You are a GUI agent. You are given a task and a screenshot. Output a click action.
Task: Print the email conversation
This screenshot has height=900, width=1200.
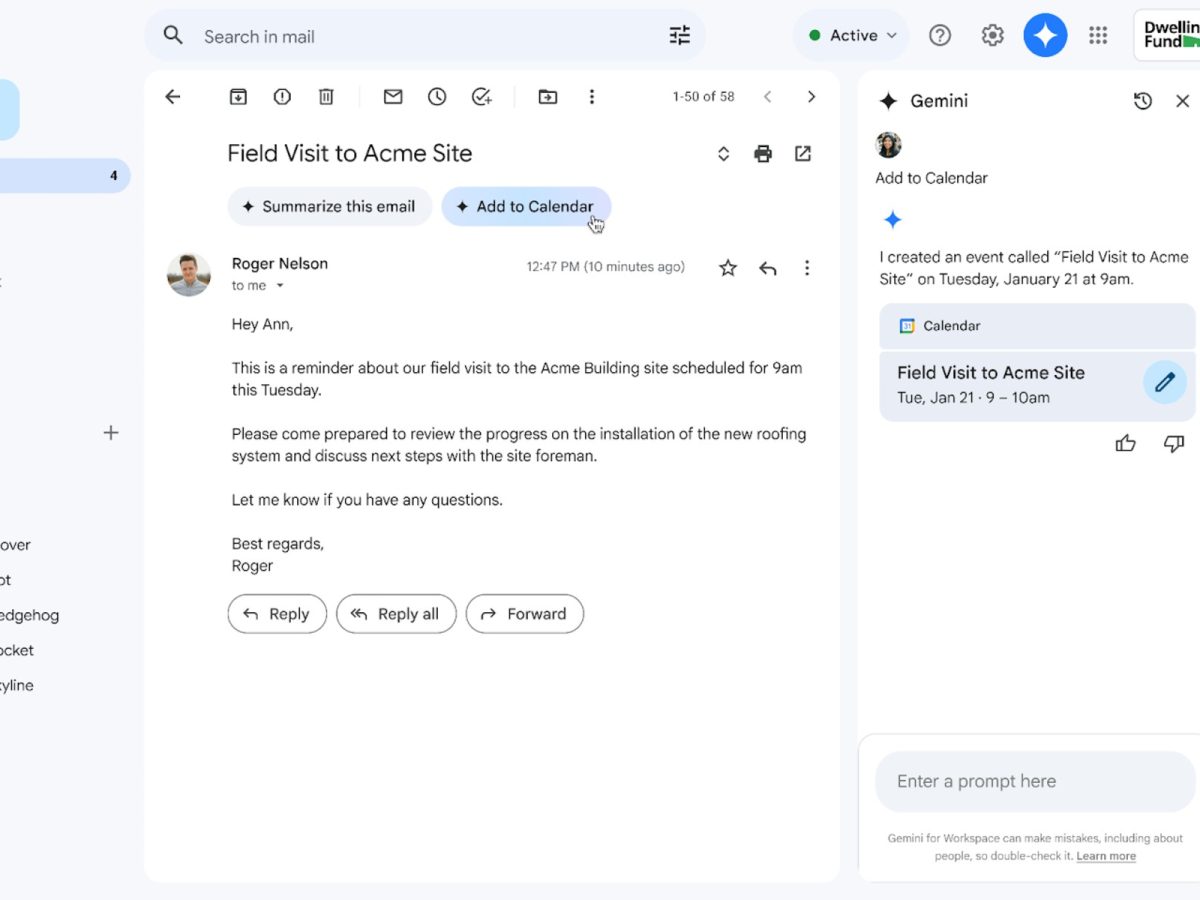pos(763,154)
